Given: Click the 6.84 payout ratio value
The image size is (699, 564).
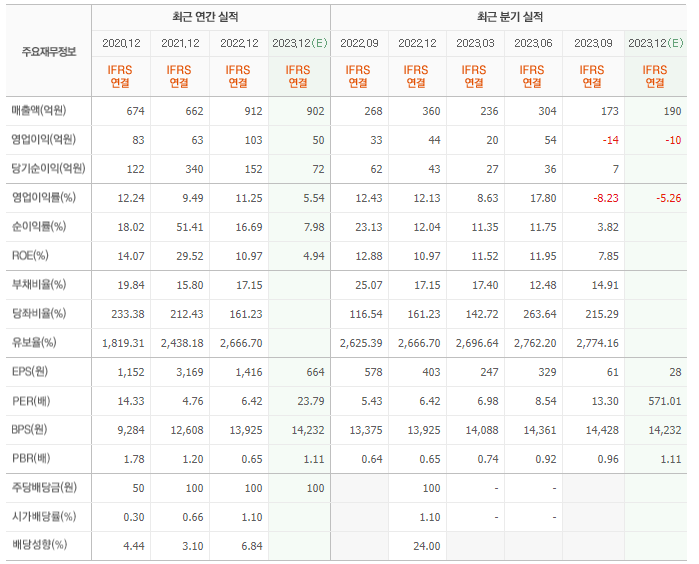Looking at the screenshot, I should tap(252, 546).
